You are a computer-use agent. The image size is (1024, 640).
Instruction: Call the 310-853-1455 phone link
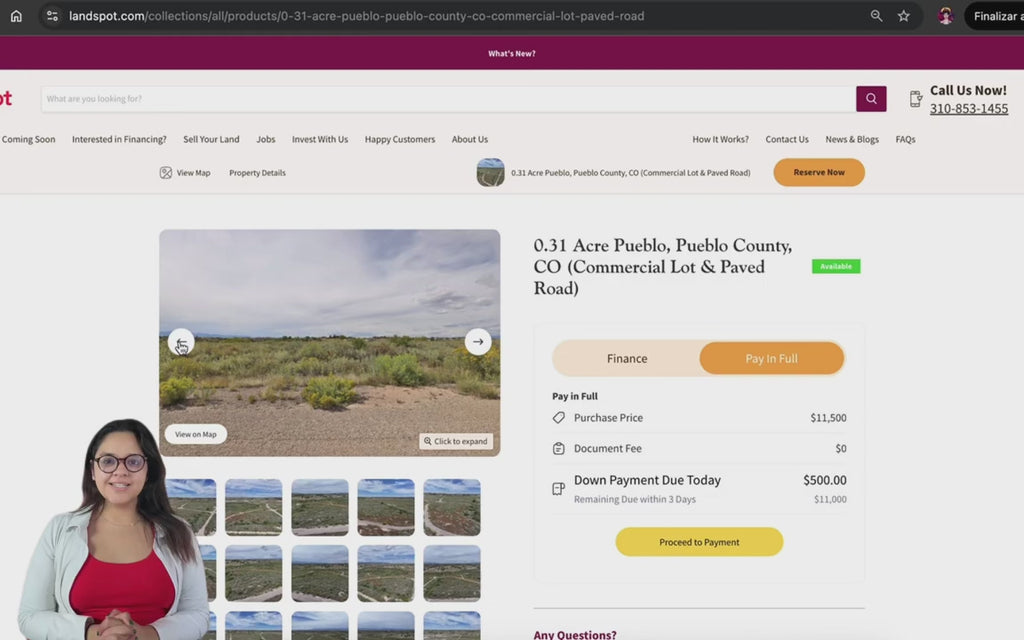(968, 109)
